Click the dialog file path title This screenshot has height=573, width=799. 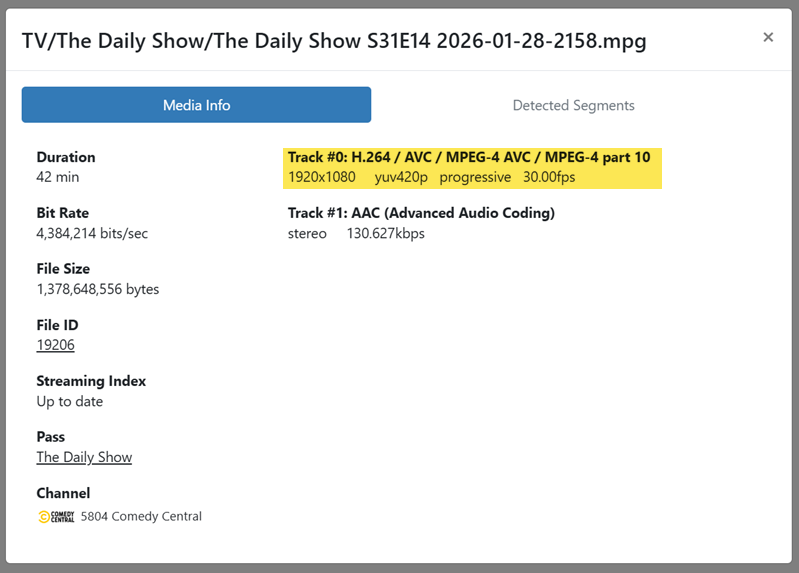(x=334, y=40)
